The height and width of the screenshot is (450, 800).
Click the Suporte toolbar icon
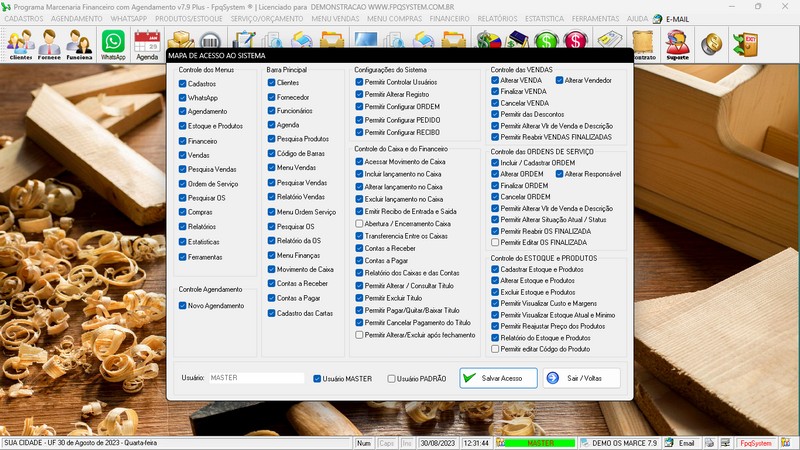pos(677,44)
